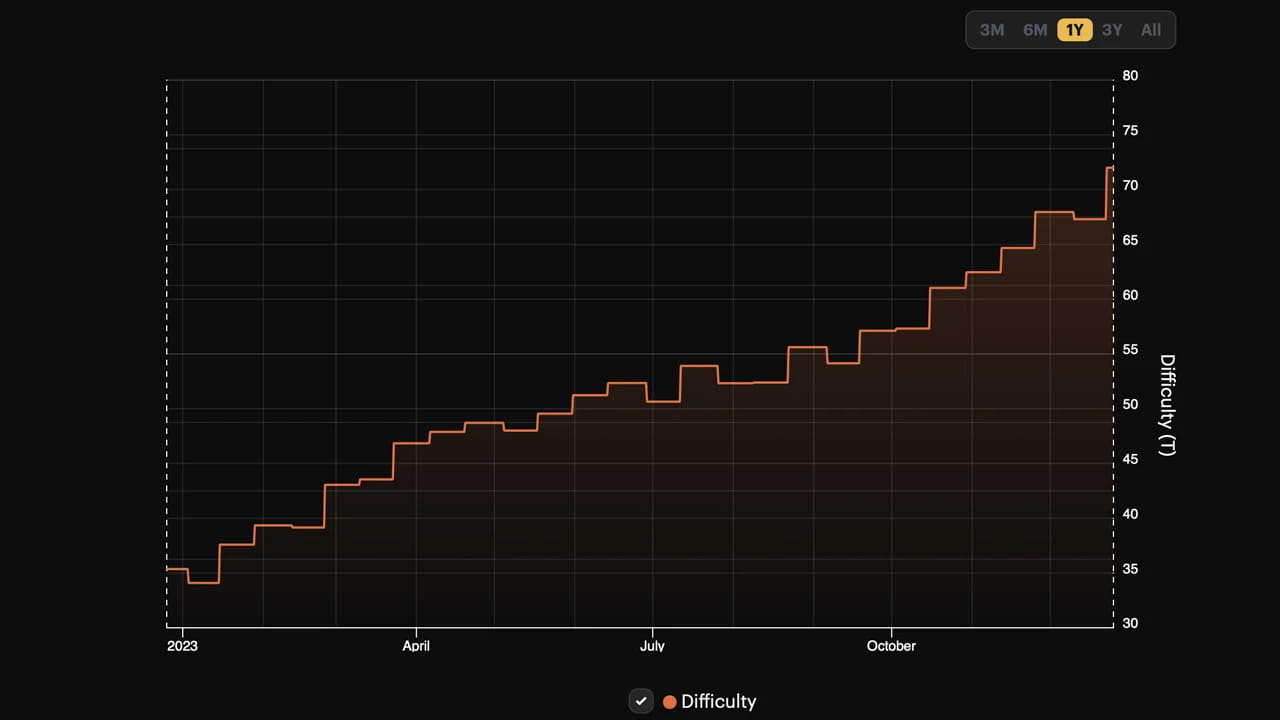Click the April x-axis label

coord(416,646)
